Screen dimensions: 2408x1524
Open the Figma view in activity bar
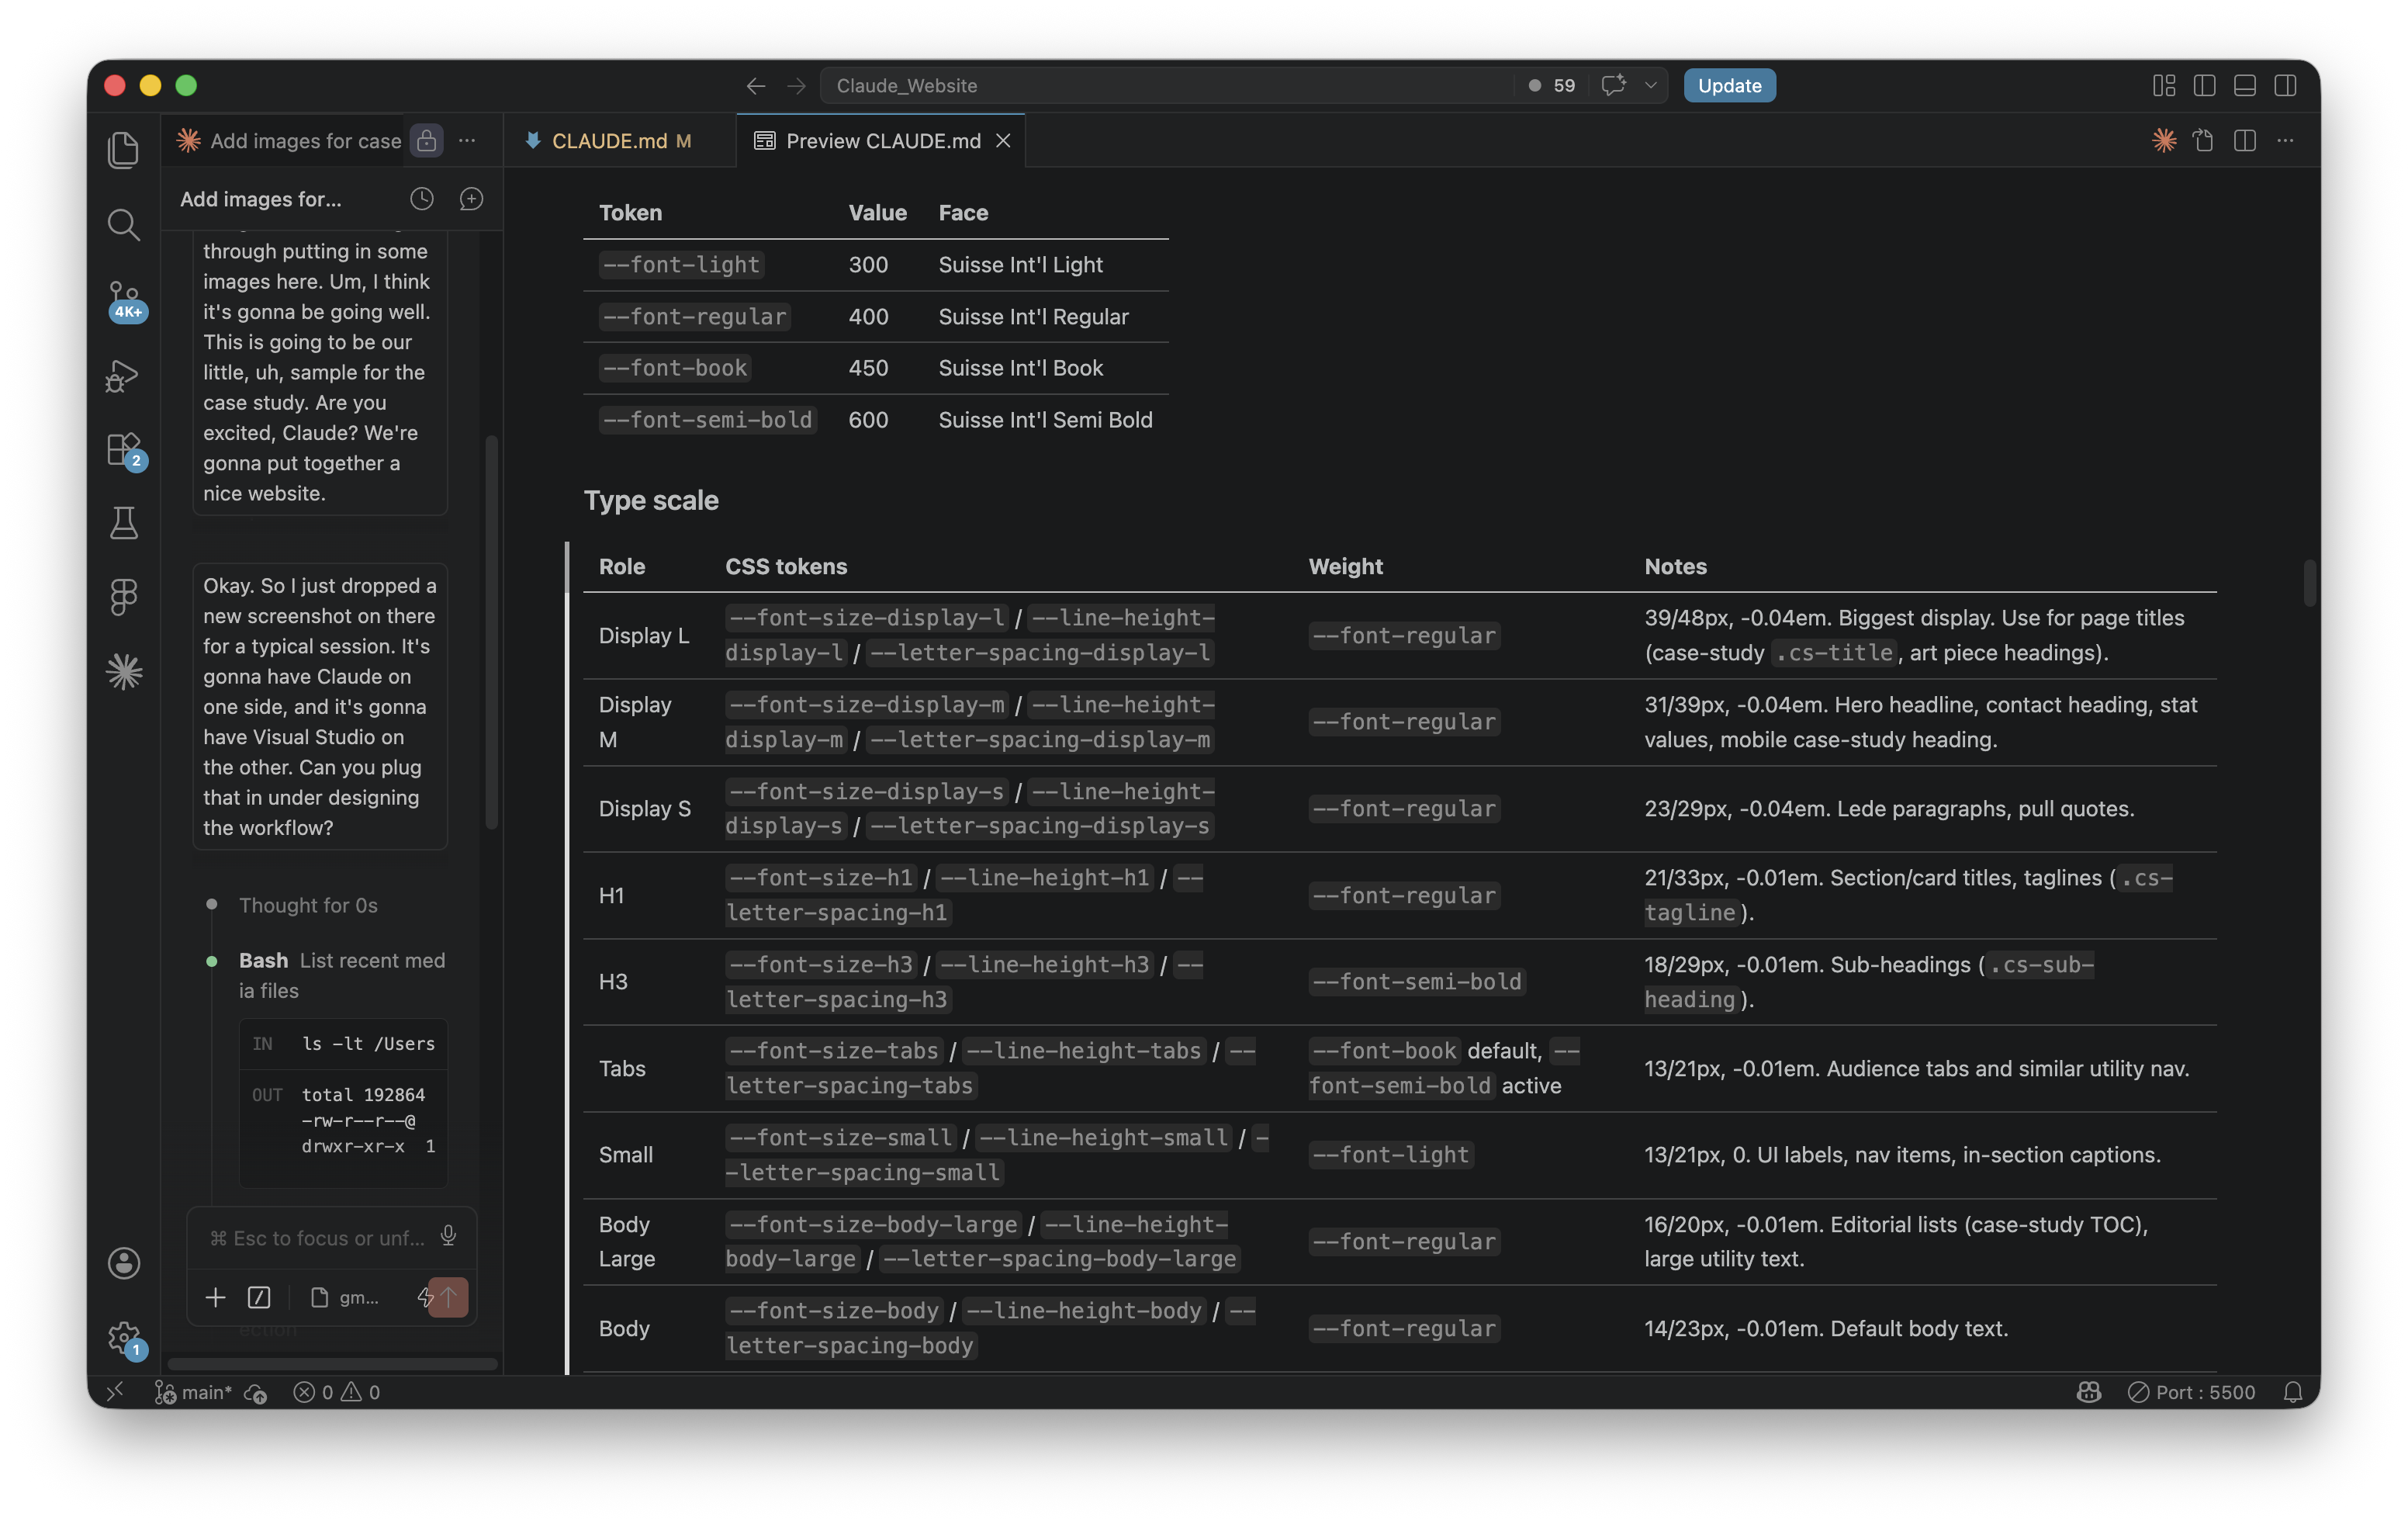pos(123,597)
